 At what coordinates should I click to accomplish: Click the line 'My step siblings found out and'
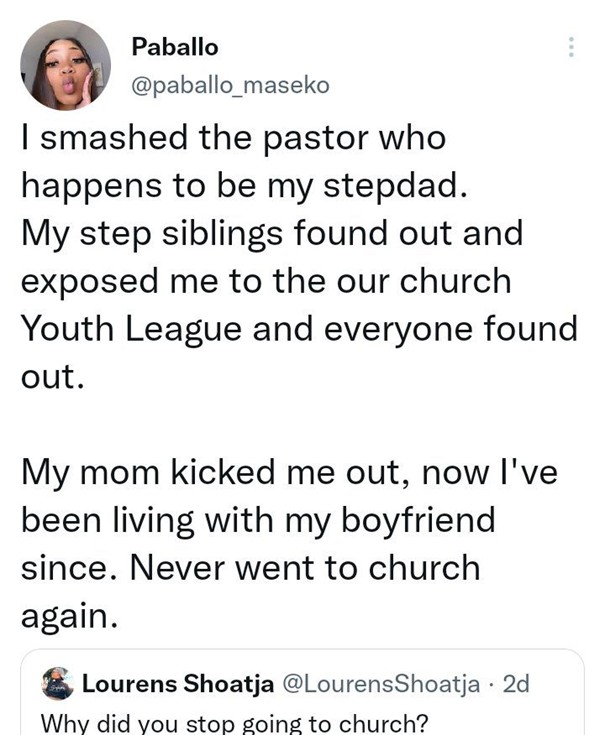coord(272,233)
